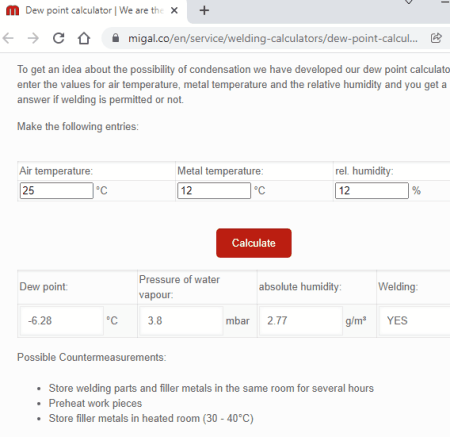The width and height of the screenshot is (450, 437).
Task: Select the Dew point calculator tab
Action: coord(93,11)
